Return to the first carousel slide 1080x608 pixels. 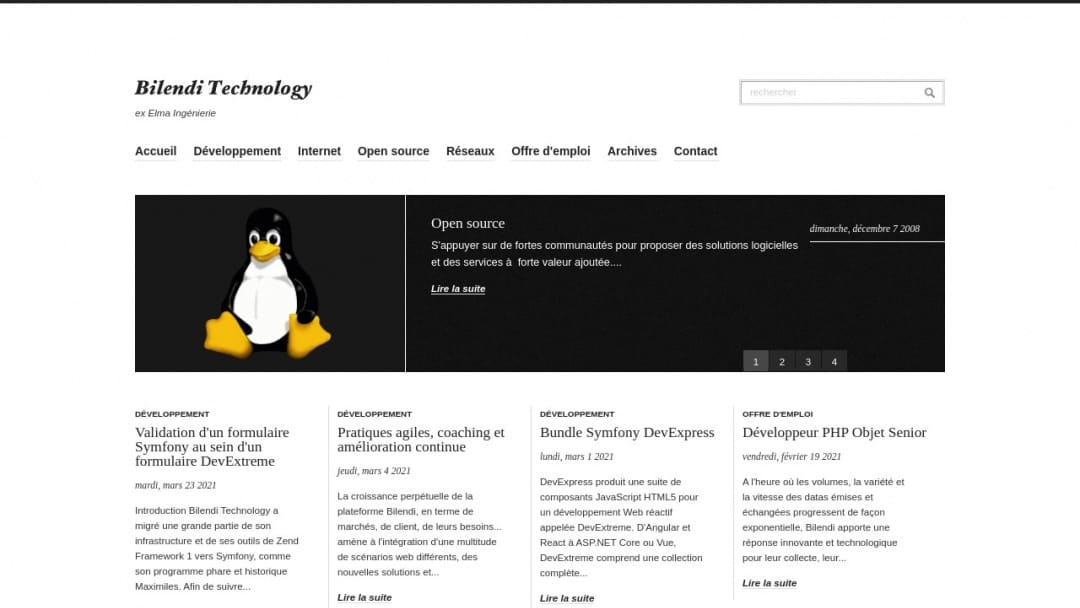[756, 361]
